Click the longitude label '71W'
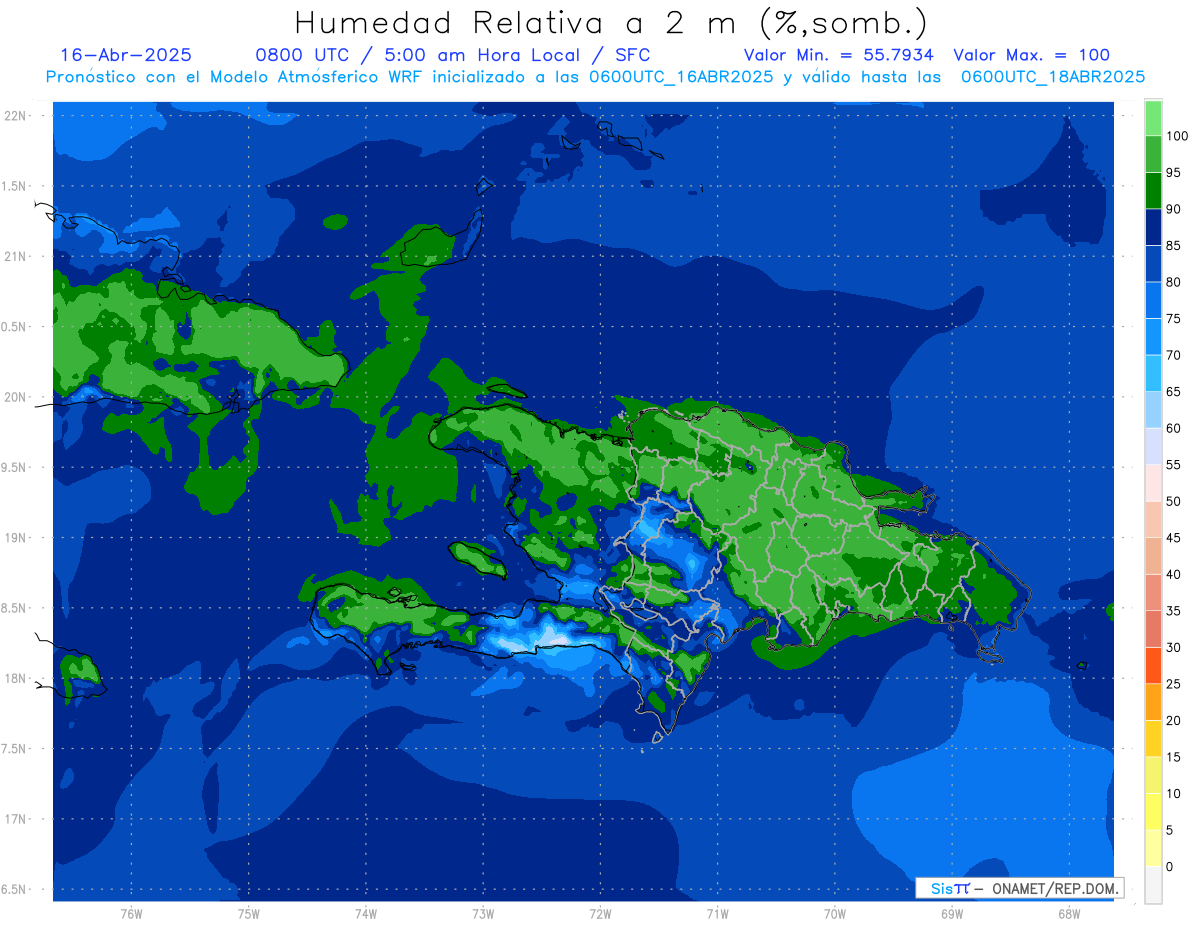The image size is (1200, 927). (717, 914)
